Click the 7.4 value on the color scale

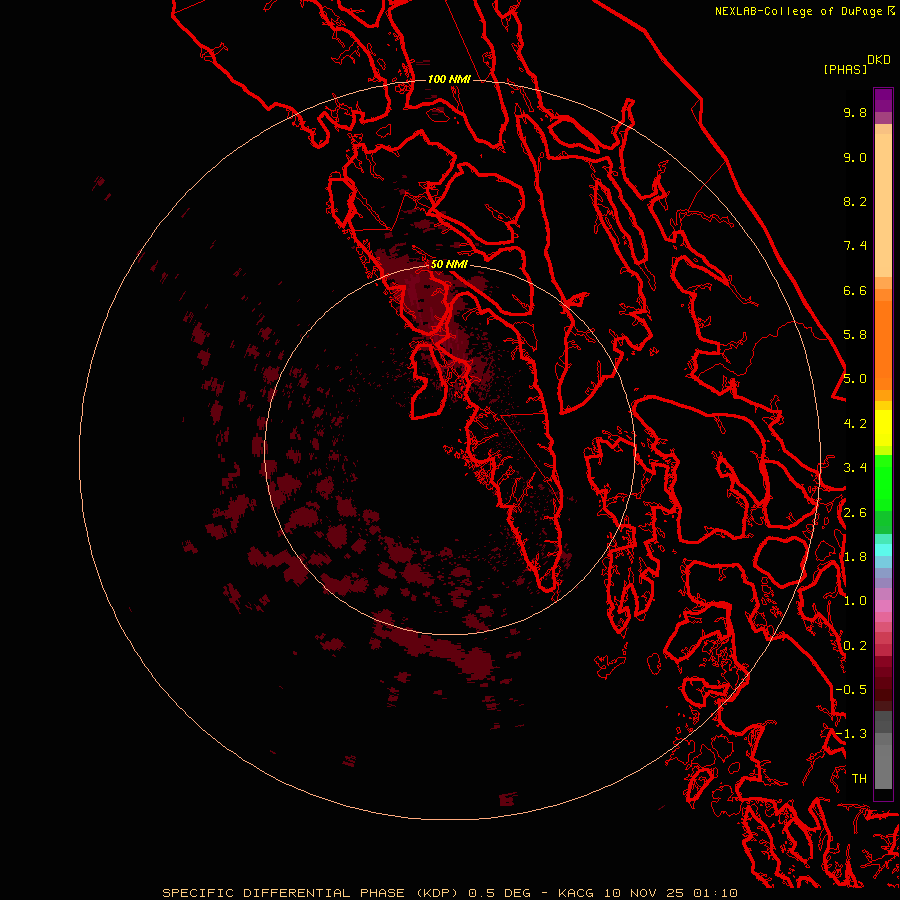[855, 246]
